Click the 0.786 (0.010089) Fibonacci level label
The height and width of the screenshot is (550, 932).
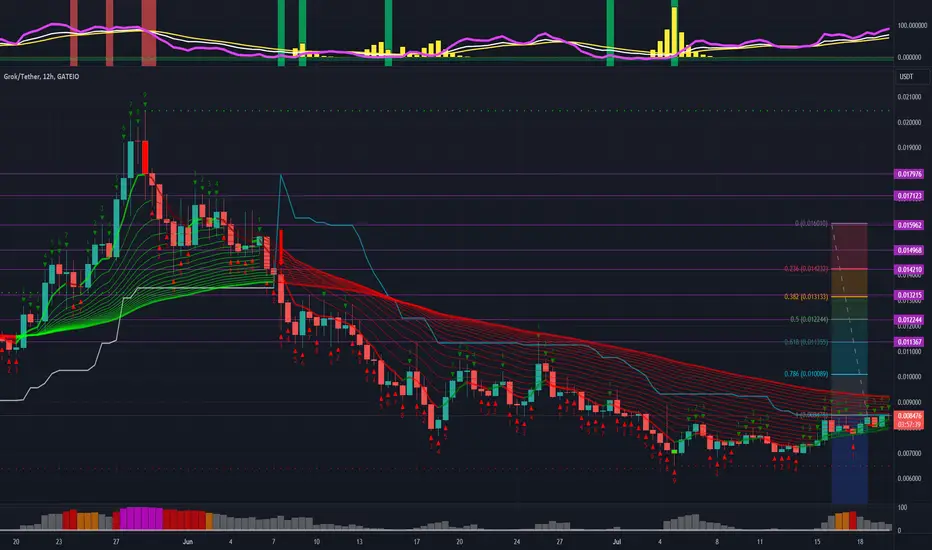tap(806, 374)
